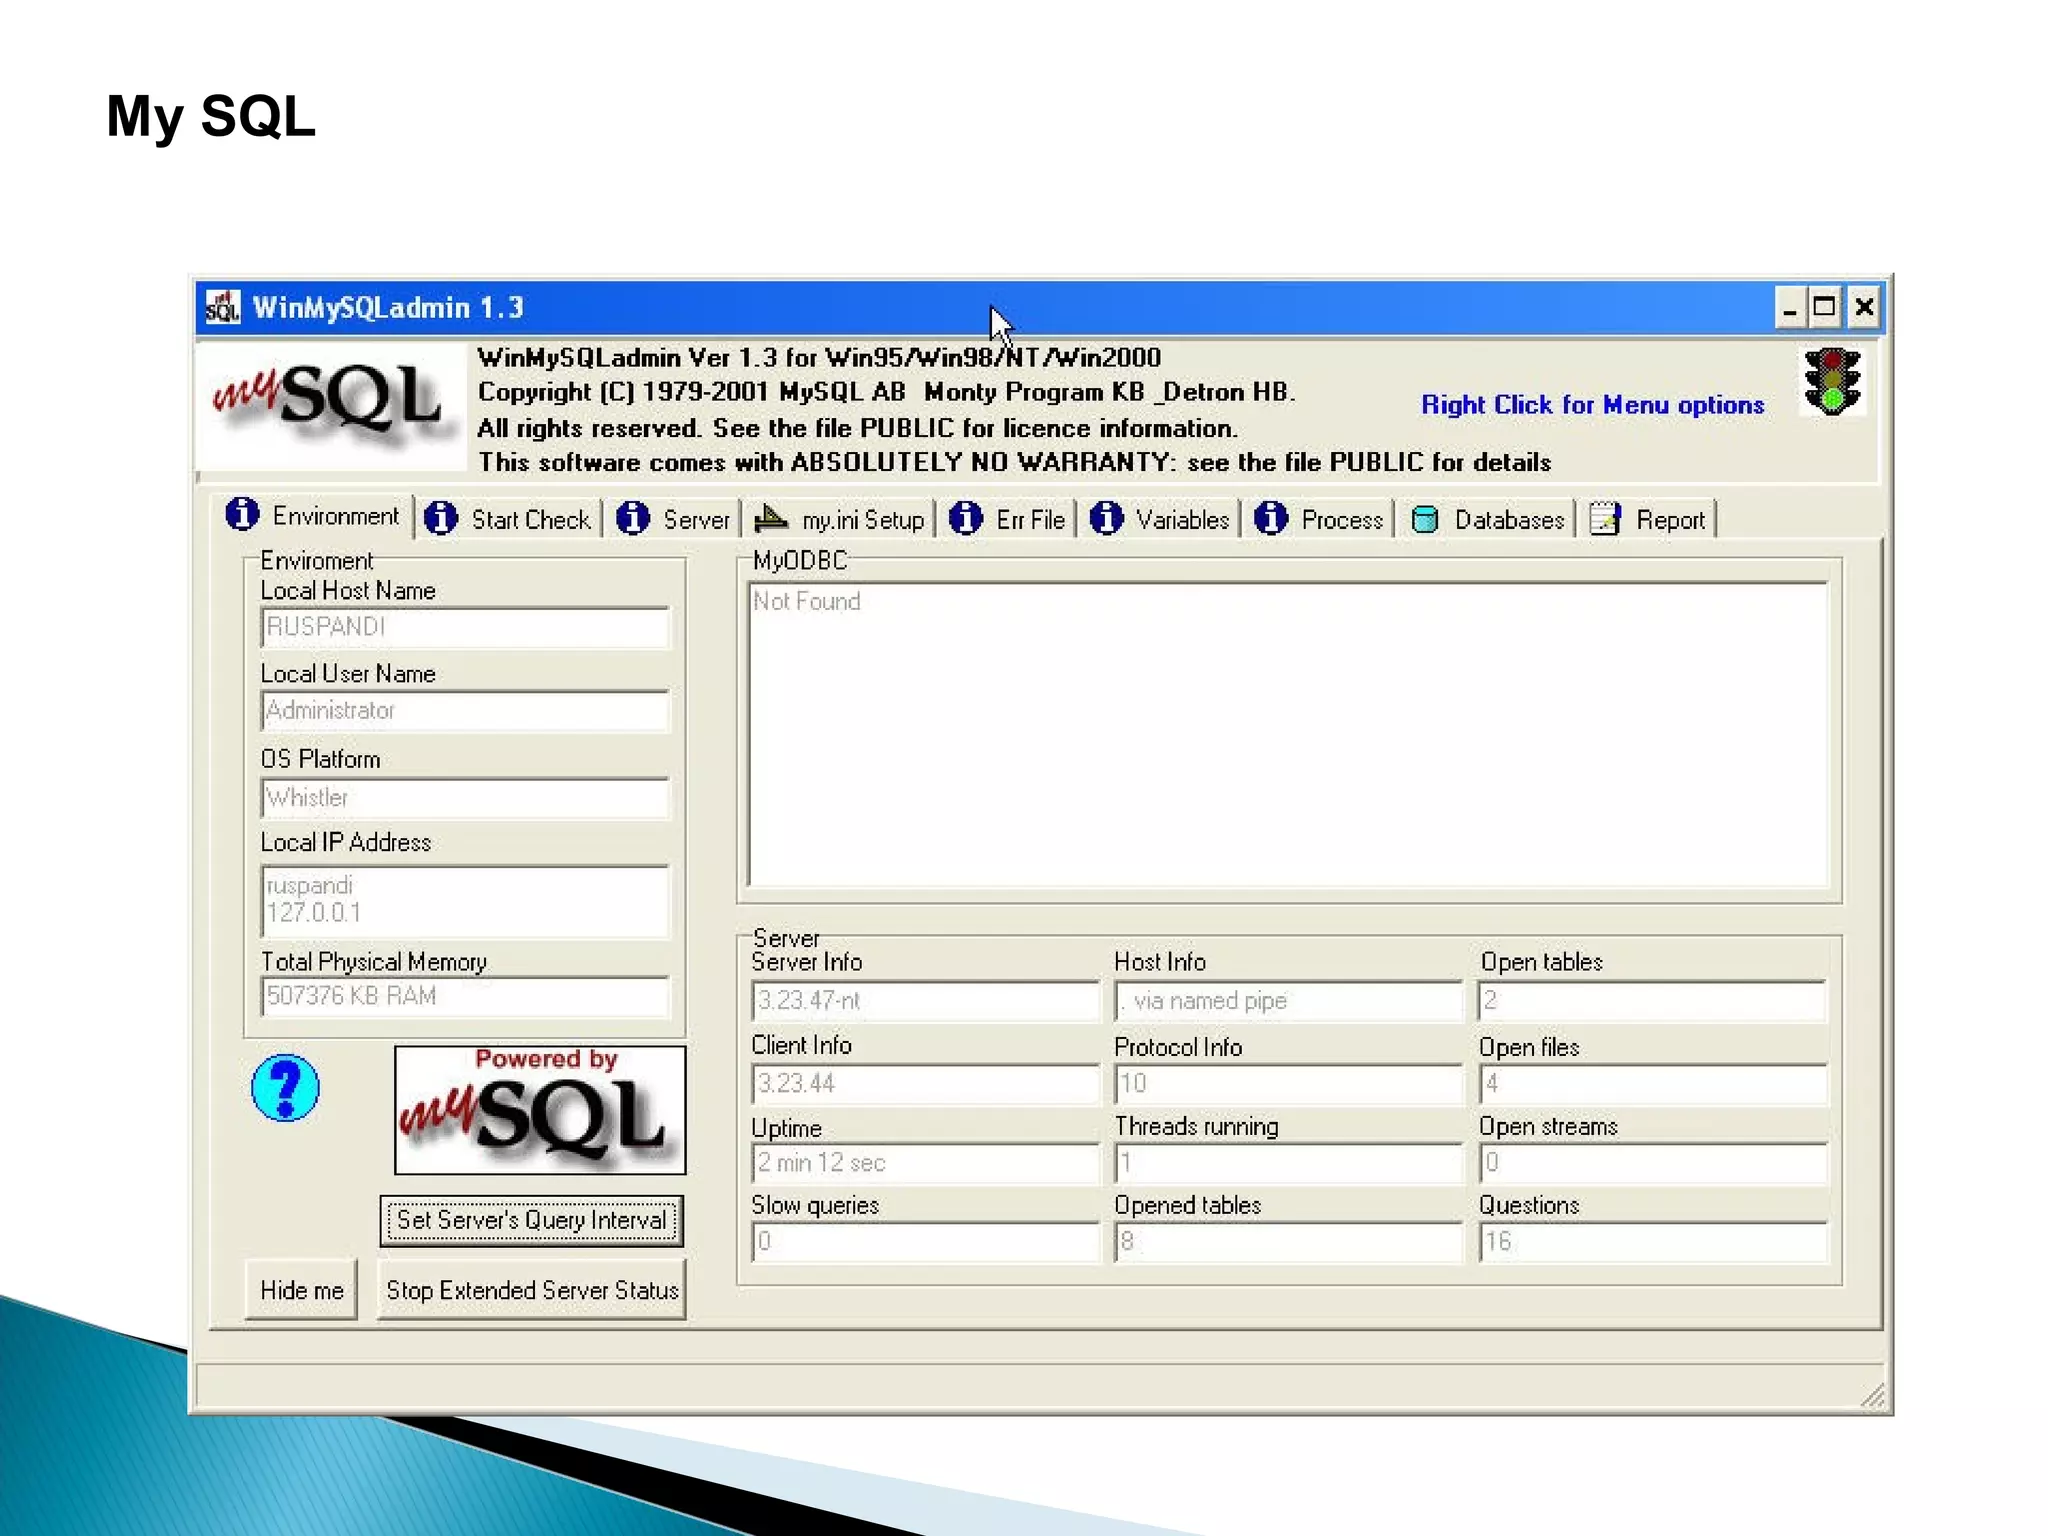The height and width of the screenshot is (1536, 2048).
Task: Click the Open files field 4
Action: click(1653, 1084)
